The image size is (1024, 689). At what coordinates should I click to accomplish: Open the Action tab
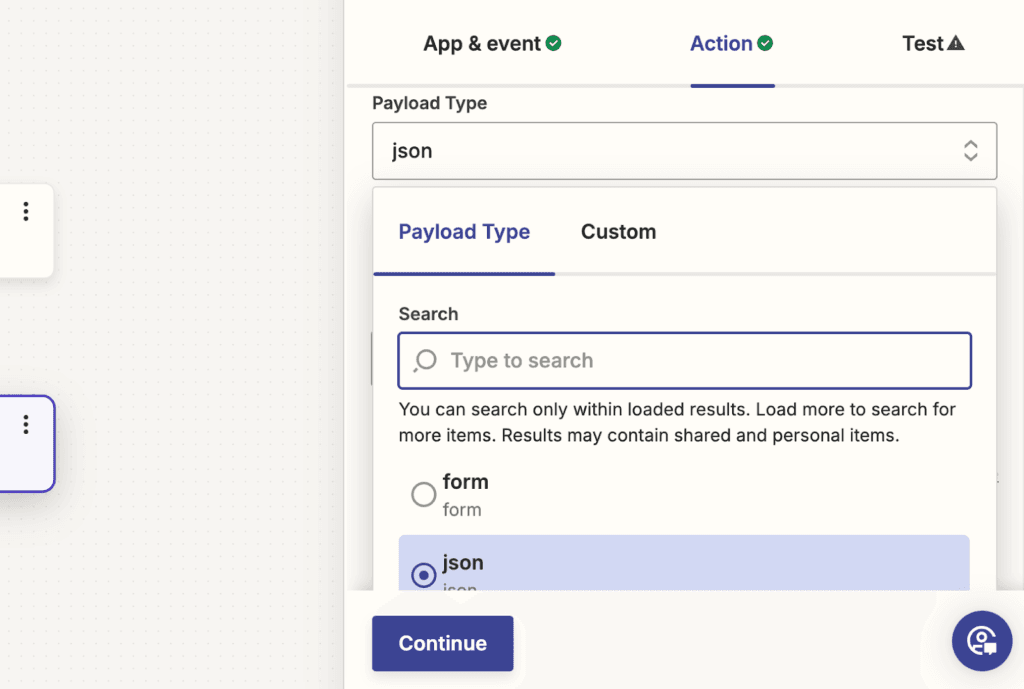point(720,43)
